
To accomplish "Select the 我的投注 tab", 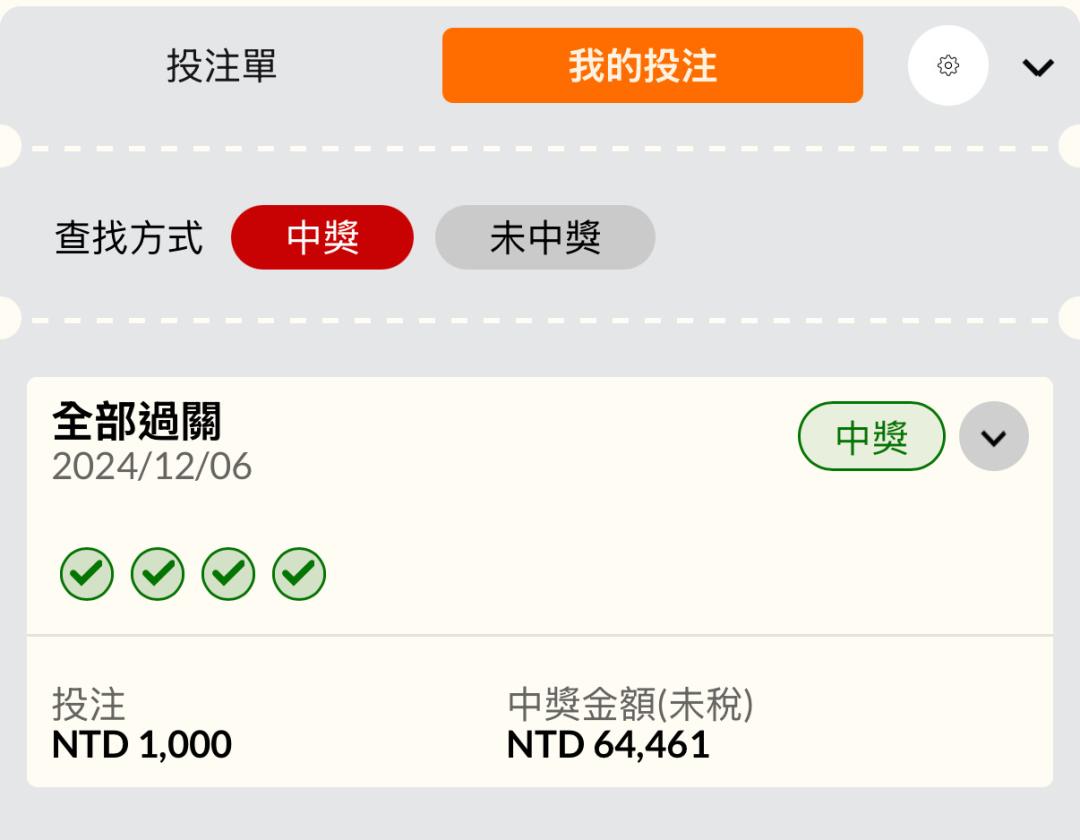I will pos(652,65).
